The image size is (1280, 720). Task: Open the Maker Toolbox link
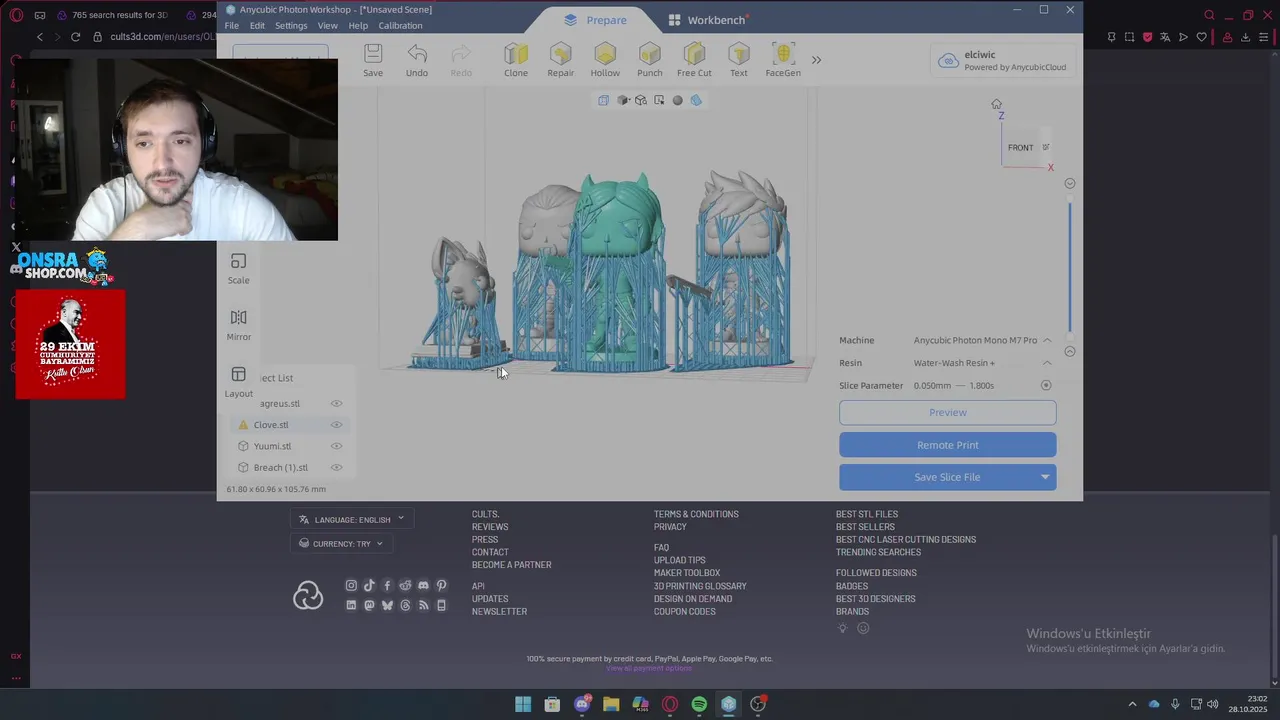[687, 573]
